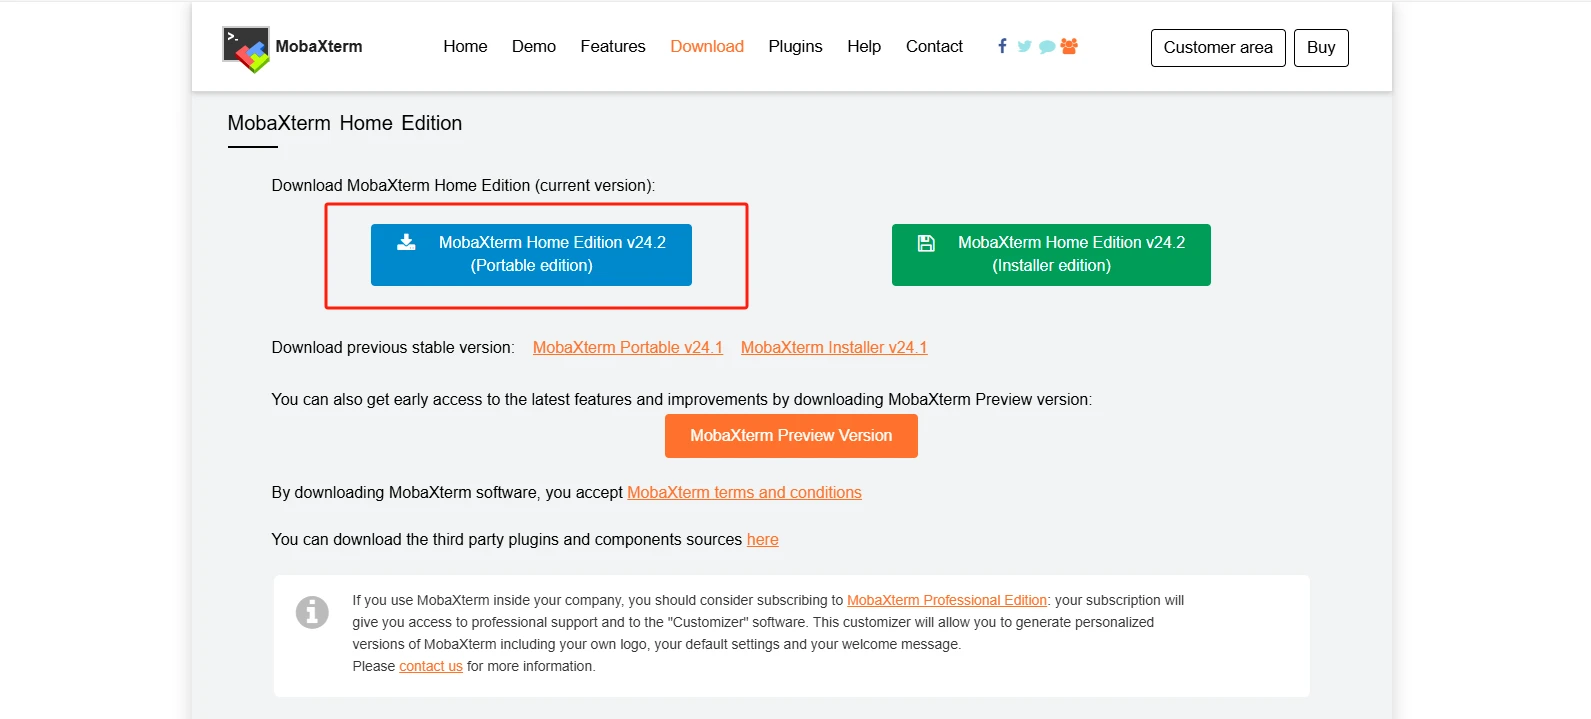Click the 'here' plugins sources link

(x=762, y=539)
